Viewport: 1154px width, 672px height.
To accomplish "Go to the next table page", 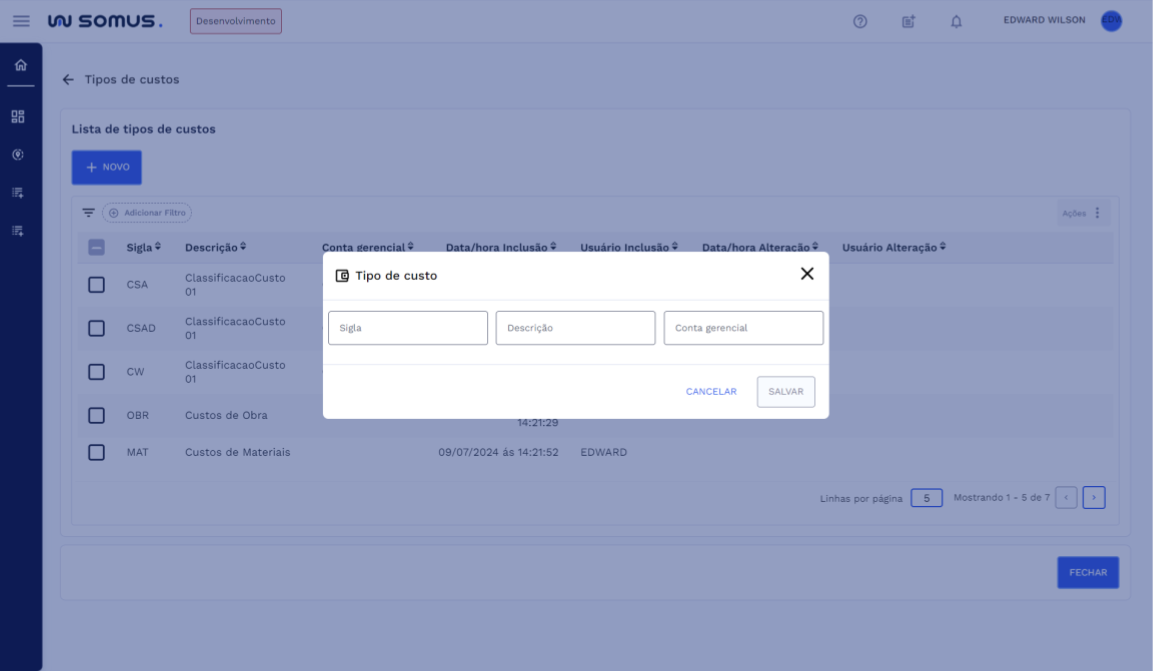I will [1094, 498].
